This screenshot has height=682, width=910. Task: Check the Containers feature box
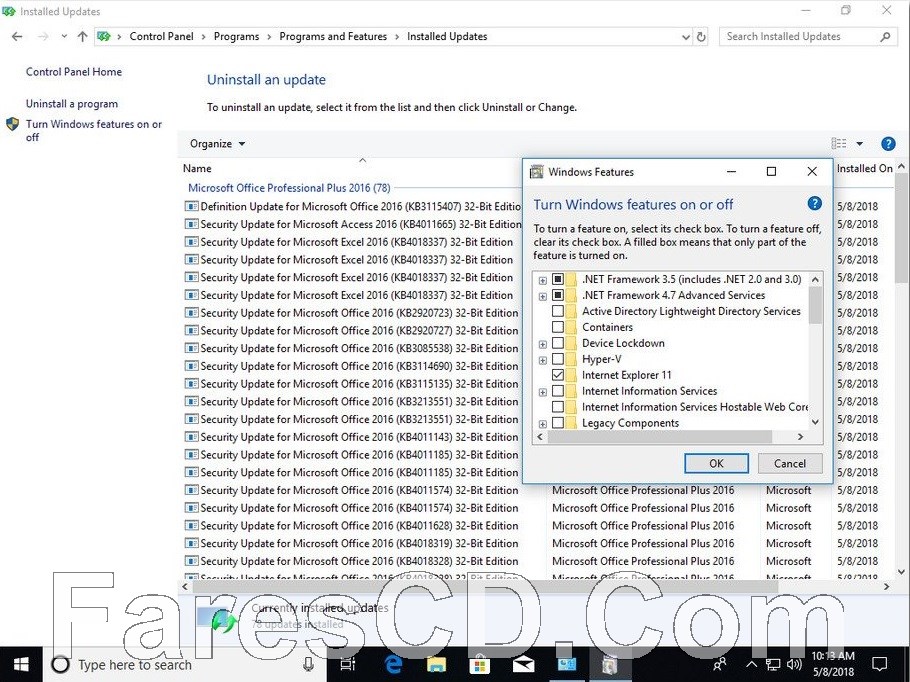point(558,327)
